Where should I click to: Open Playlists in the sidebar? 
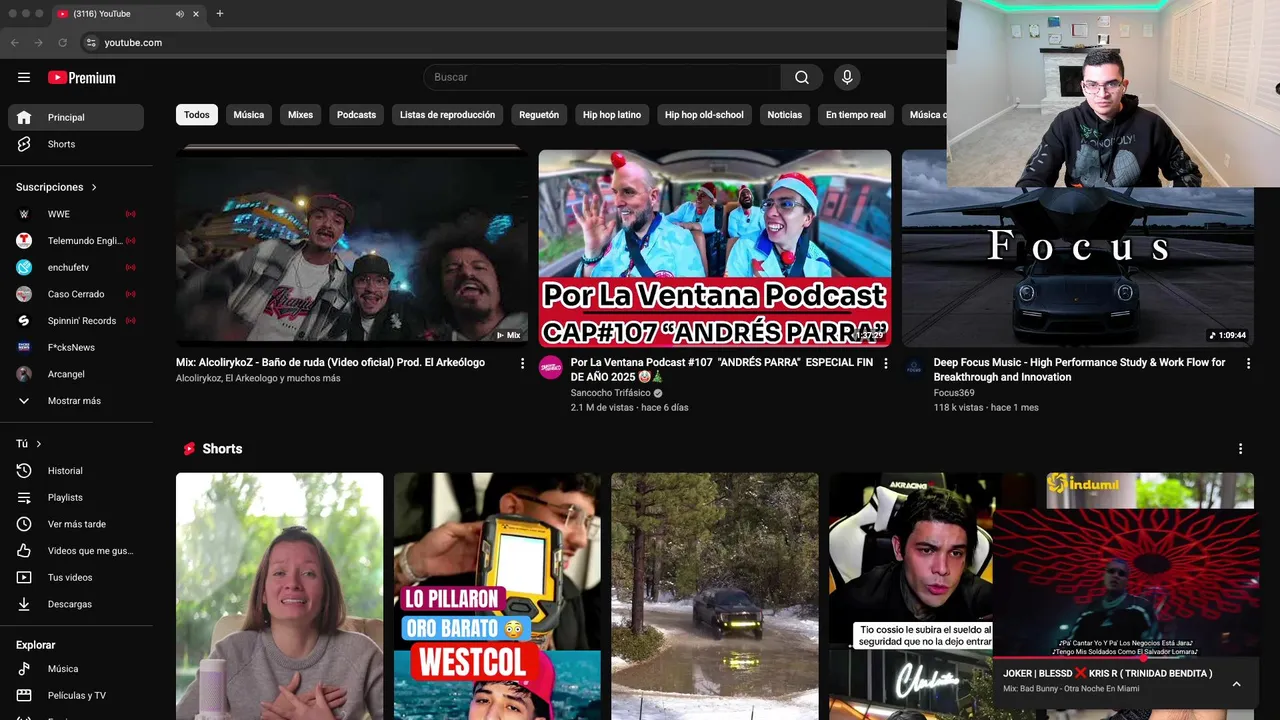click(76, 497)
